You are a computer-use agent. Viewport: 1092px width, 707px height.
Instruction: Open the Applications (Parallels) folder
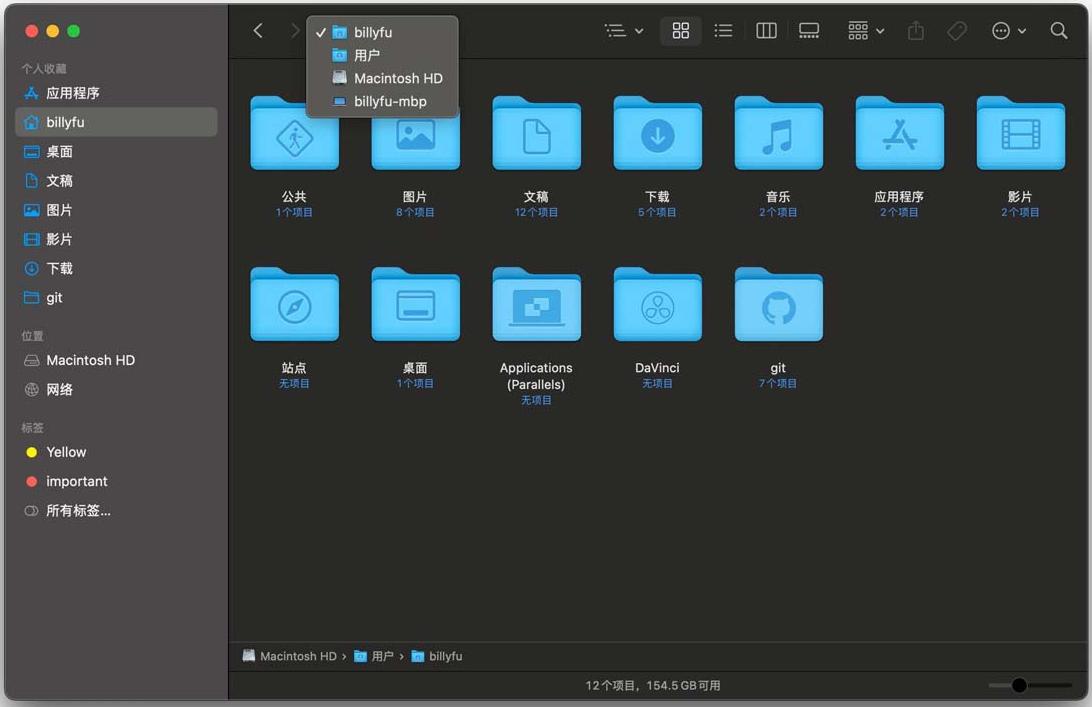coord(536,306)
